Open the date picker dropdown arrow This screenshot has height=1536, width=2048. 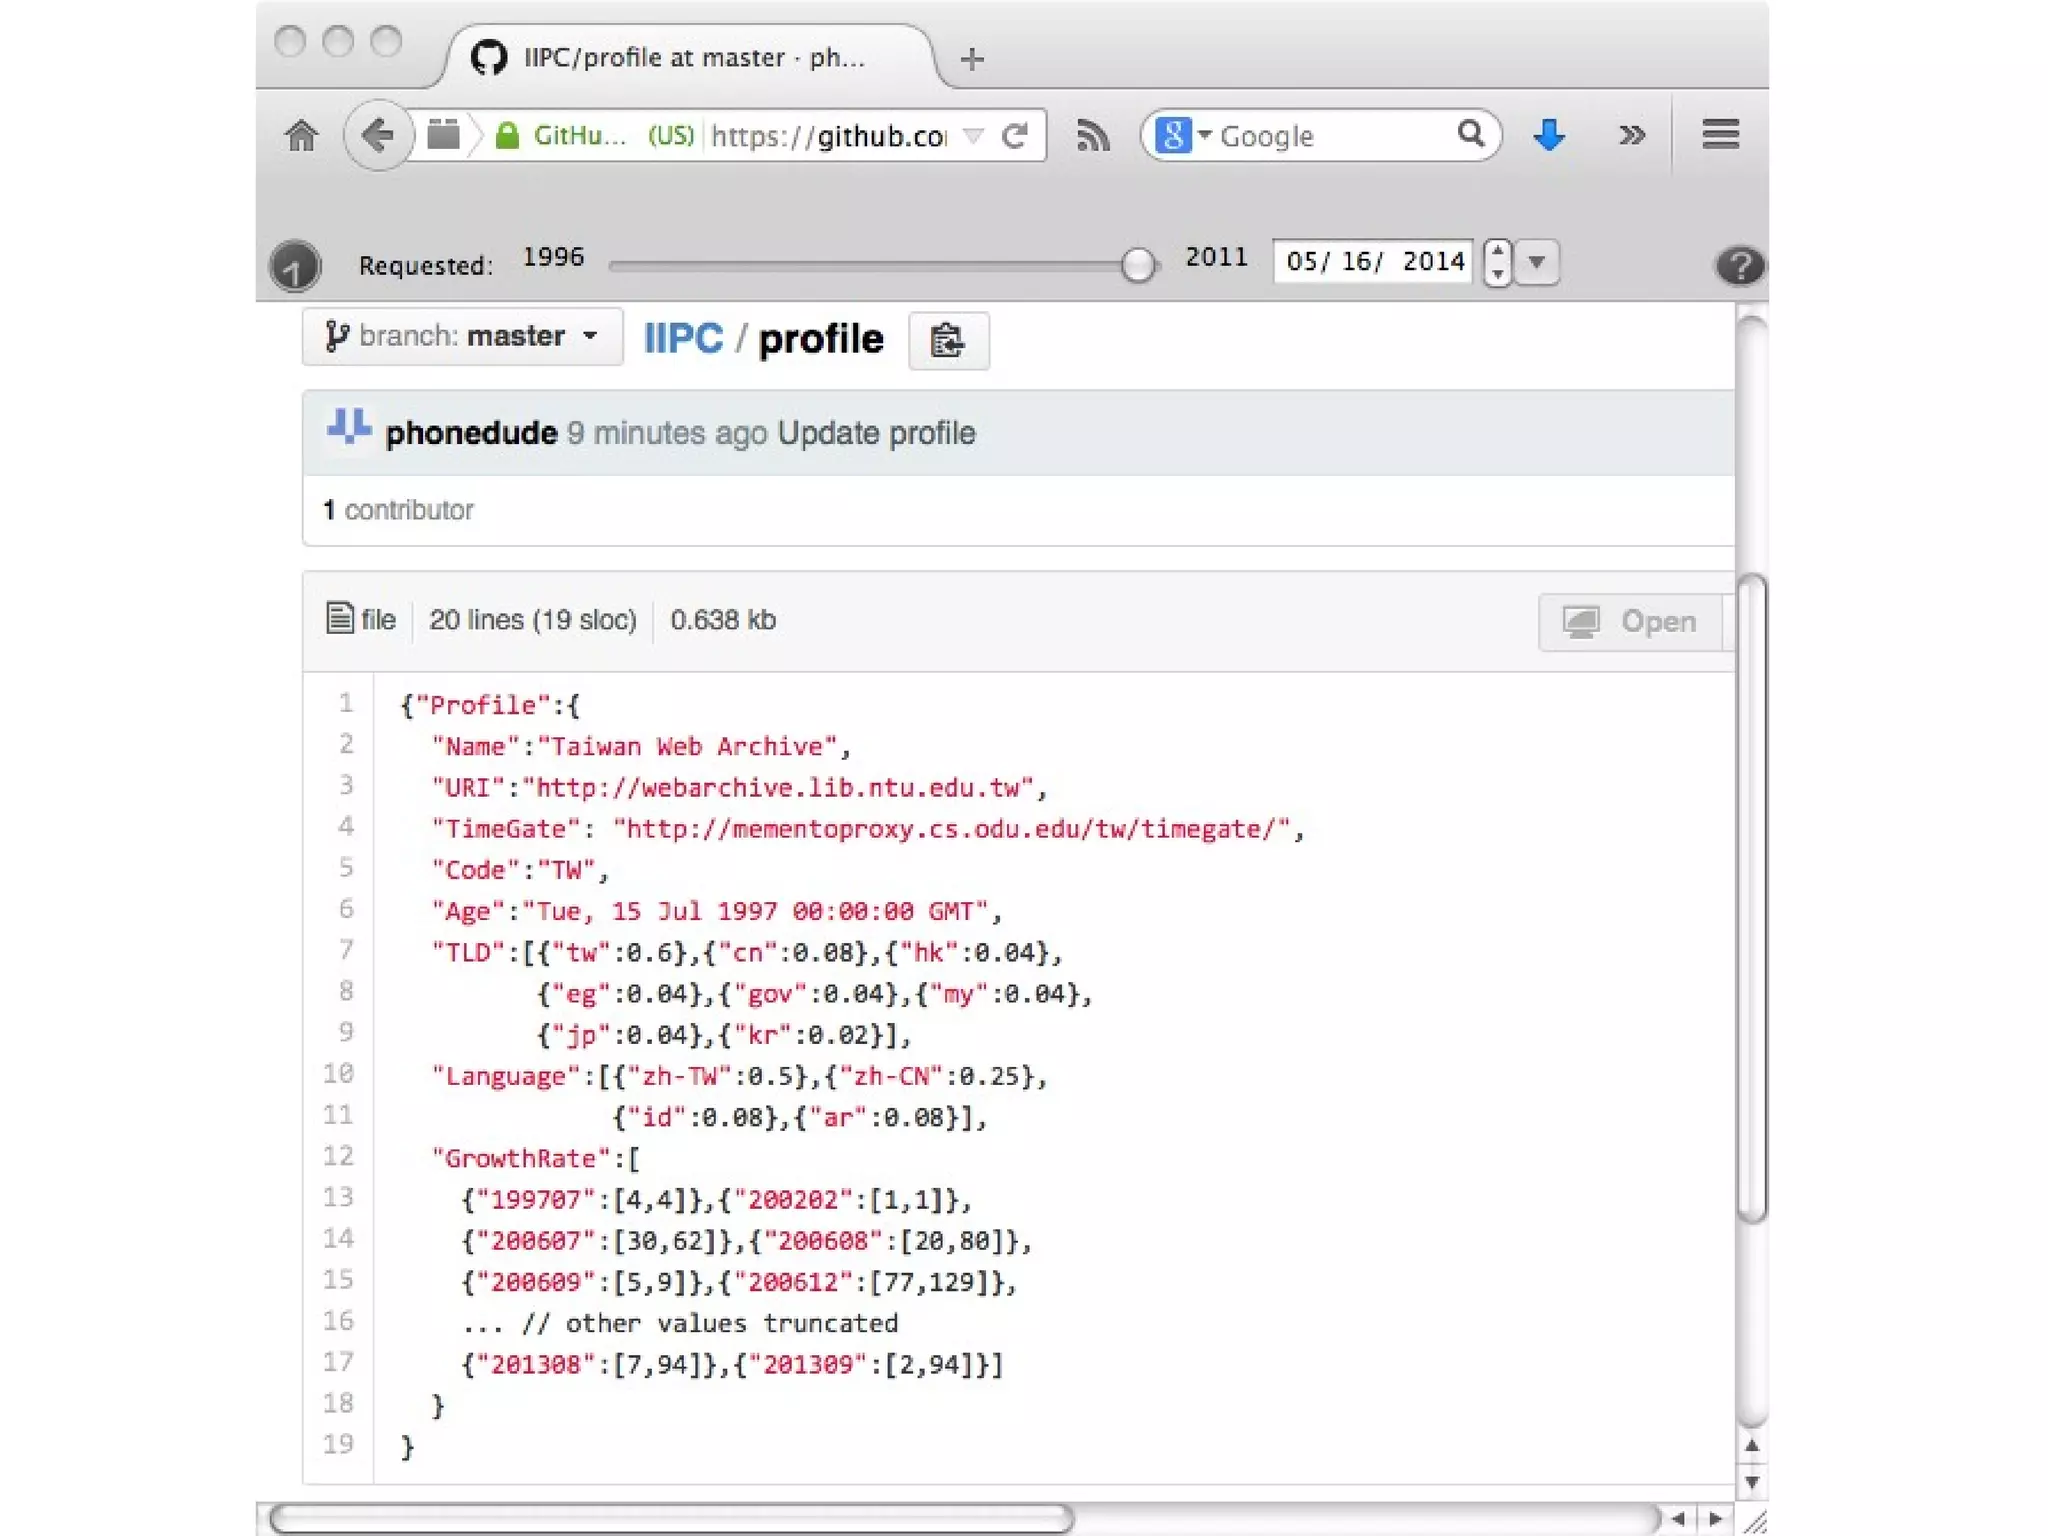pos(1537,262)
